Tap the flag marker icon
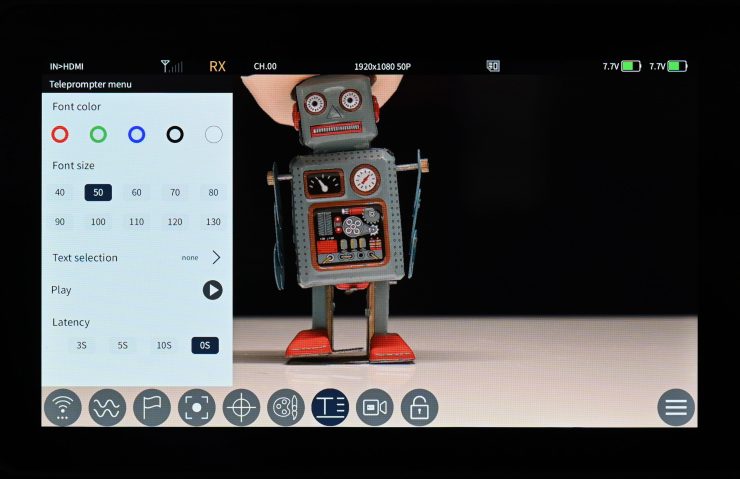 152,407
